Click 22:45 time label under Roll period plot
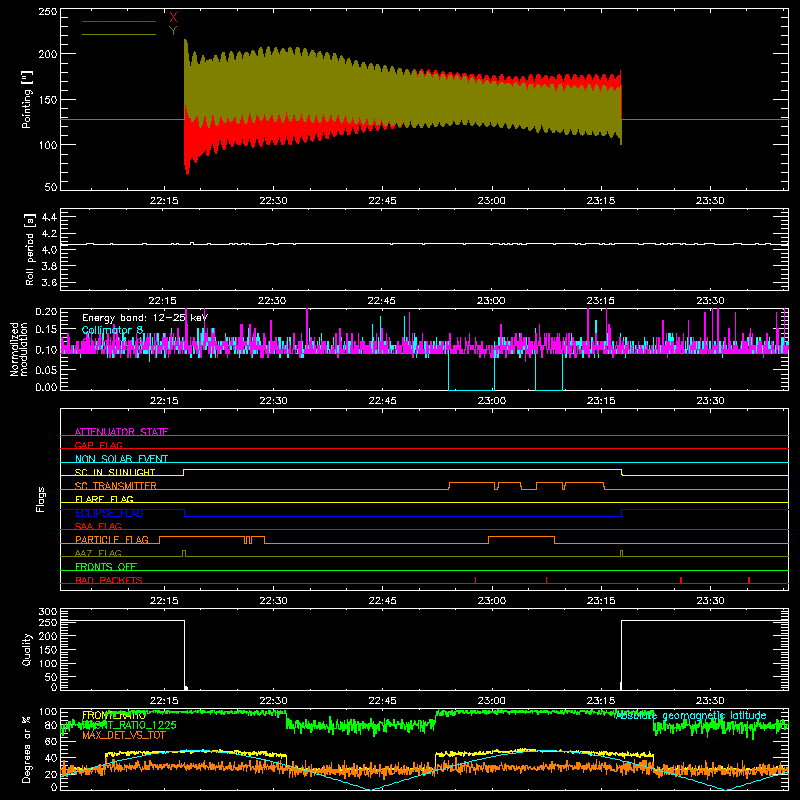Image resolution: width=800 pixels, height=800 pixels. pyautogui.click(x=382, y=301)
